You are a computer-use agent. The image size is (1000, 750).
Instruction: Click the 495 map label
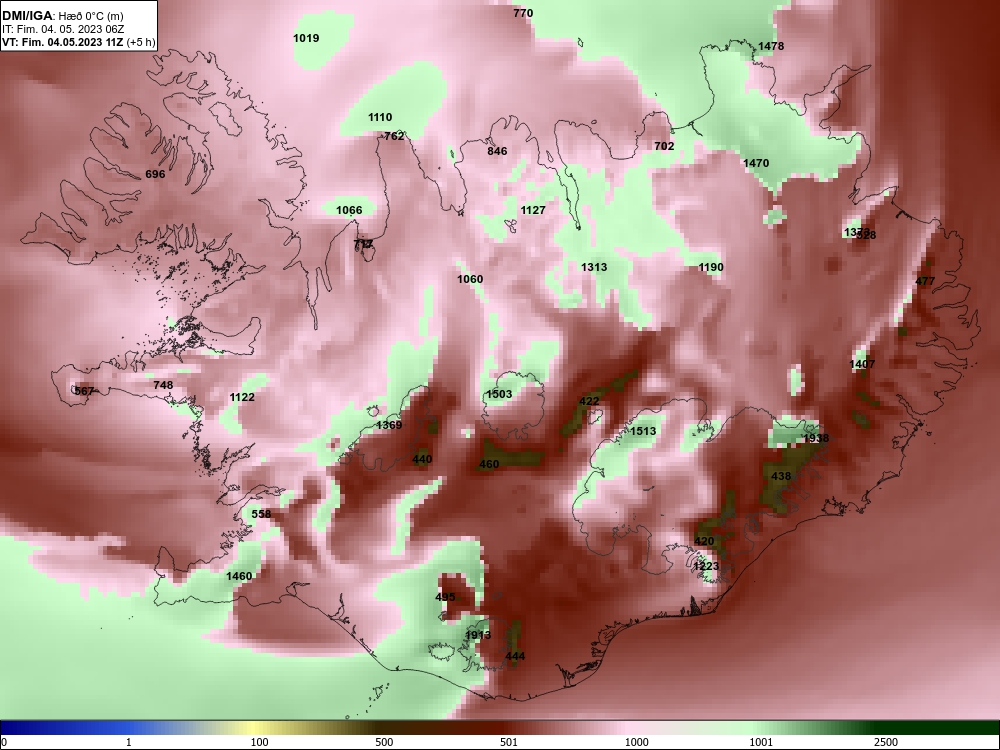coord(445,598)
